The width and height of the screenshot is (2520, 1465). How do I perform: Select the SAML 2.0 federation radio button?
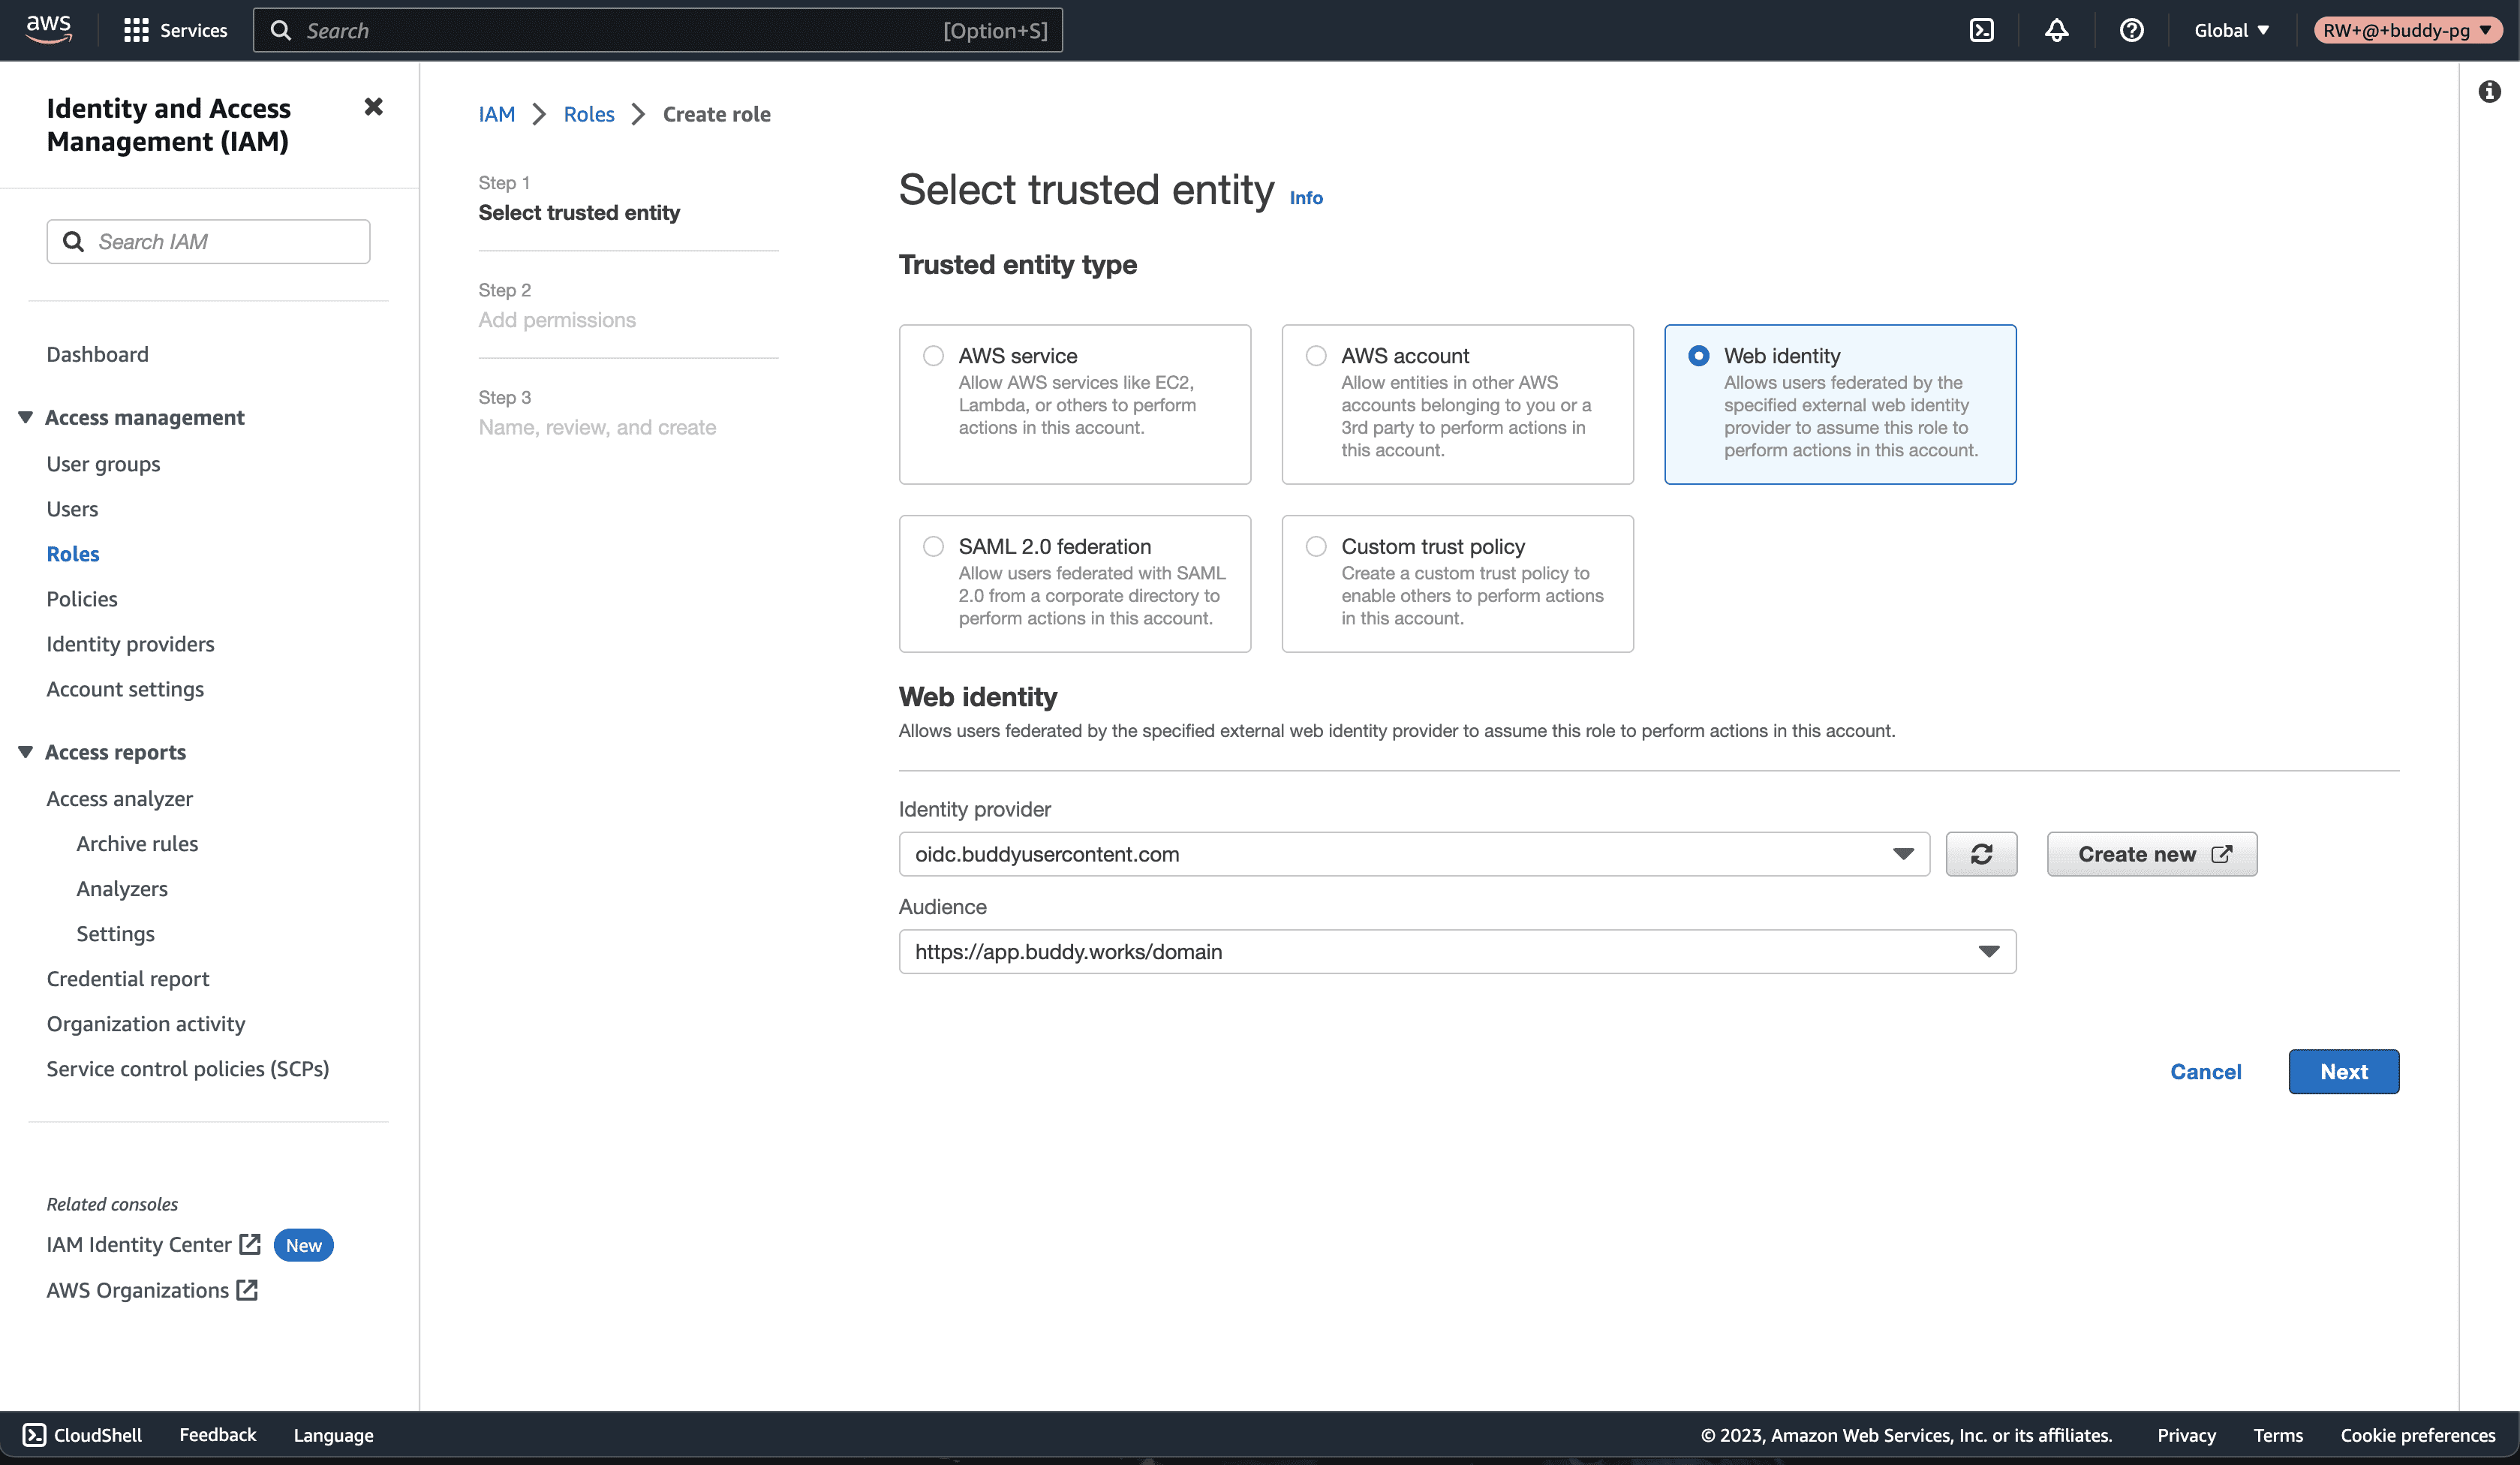point(933,546)
